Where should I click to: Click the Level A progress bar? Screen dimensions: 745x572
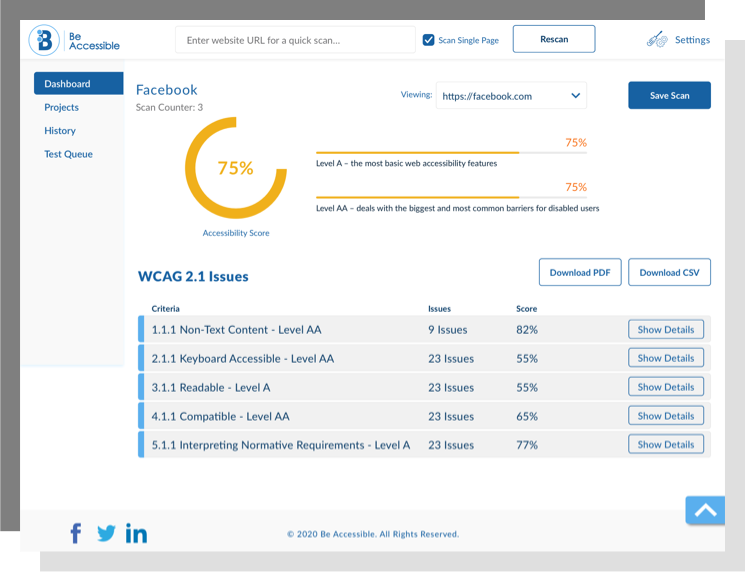451,153
